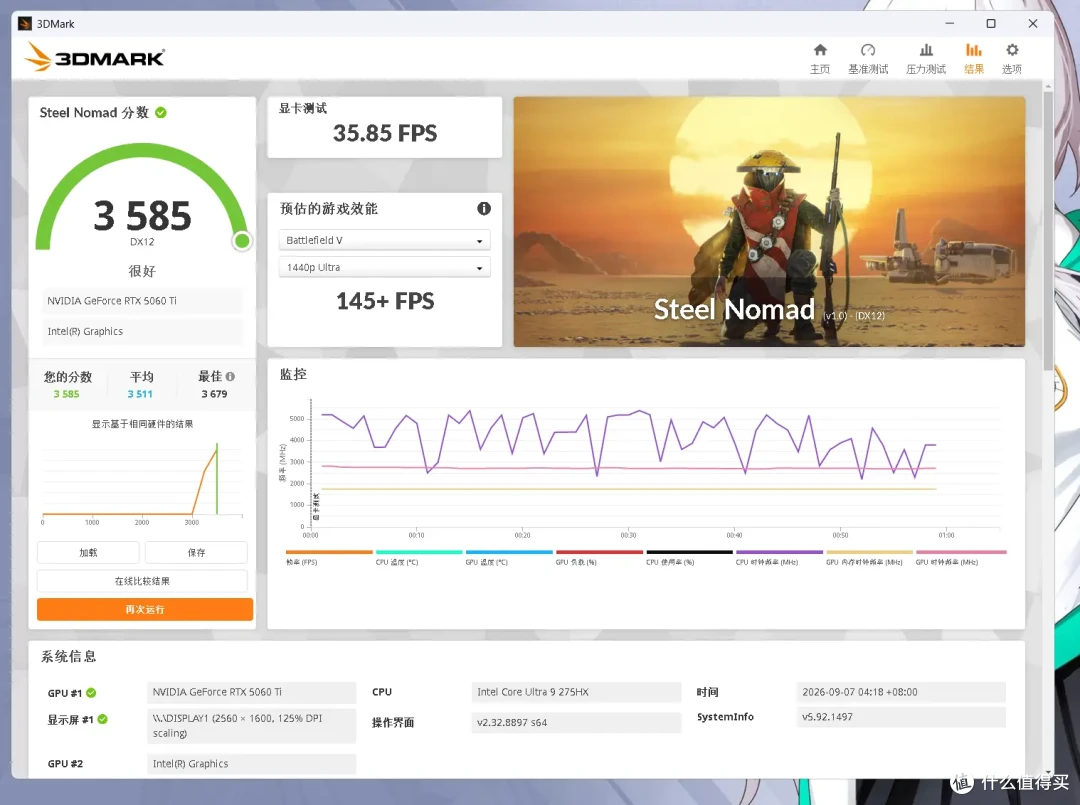
Task: Click the scrollbar up arrow
Action: click(x=1048, y=87)
